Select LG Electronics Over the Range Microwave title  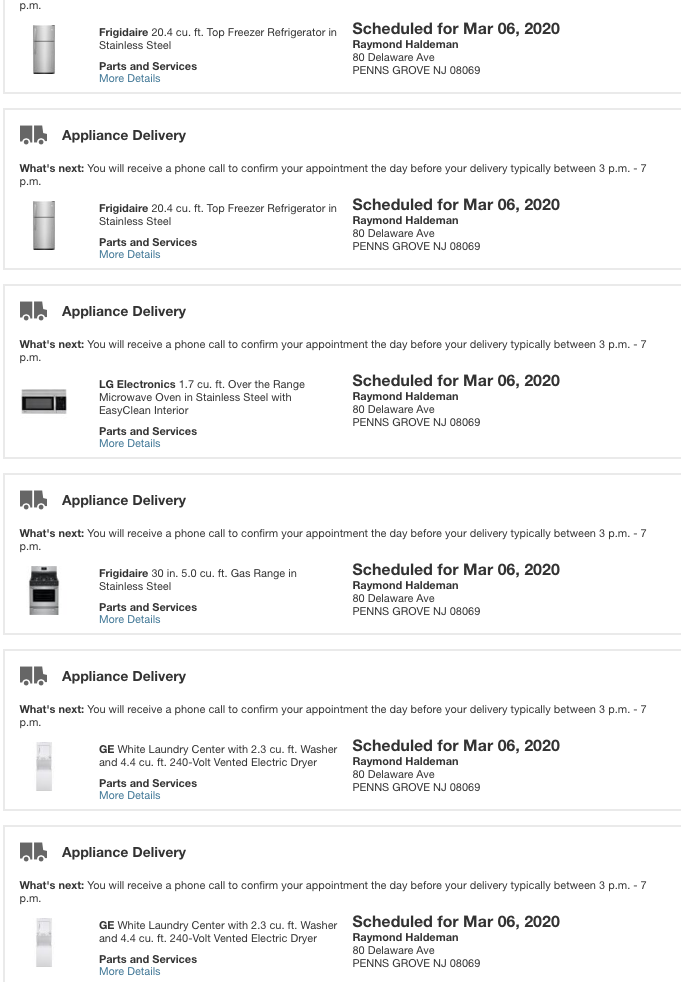tap(202, 397)
